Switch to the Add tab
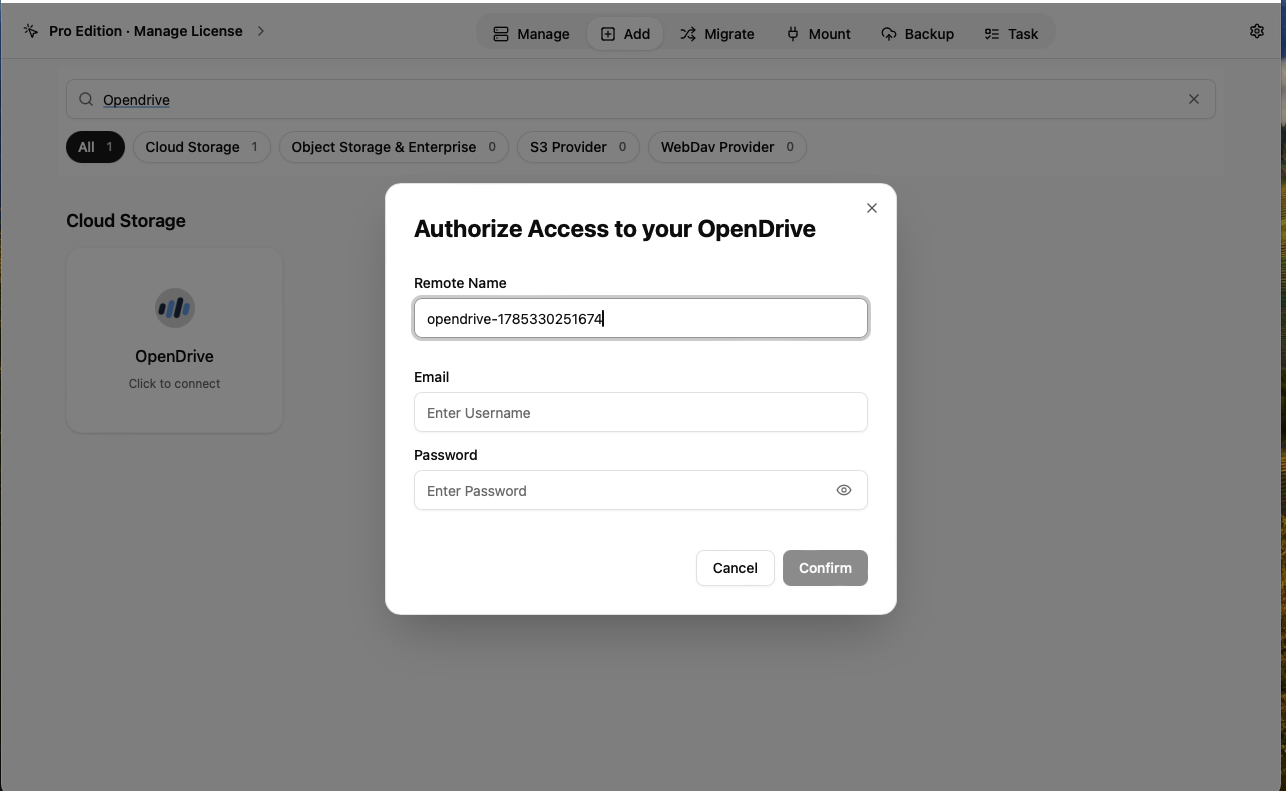Viewport: 1286px width, 791px height. point(625,34)
